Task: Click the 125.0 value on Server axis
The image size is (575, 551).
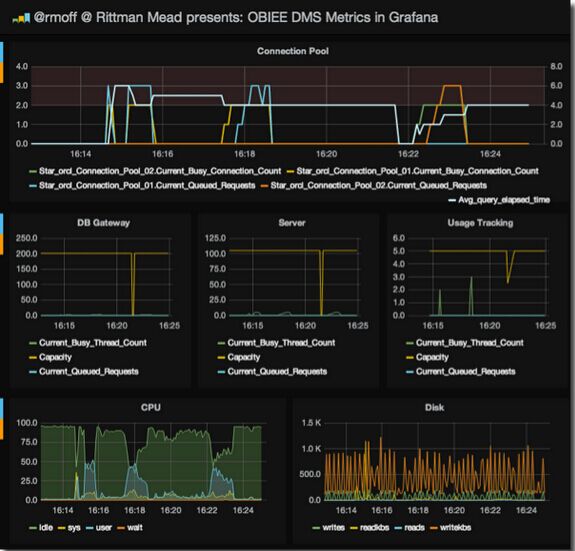Action: coord(215,238)
